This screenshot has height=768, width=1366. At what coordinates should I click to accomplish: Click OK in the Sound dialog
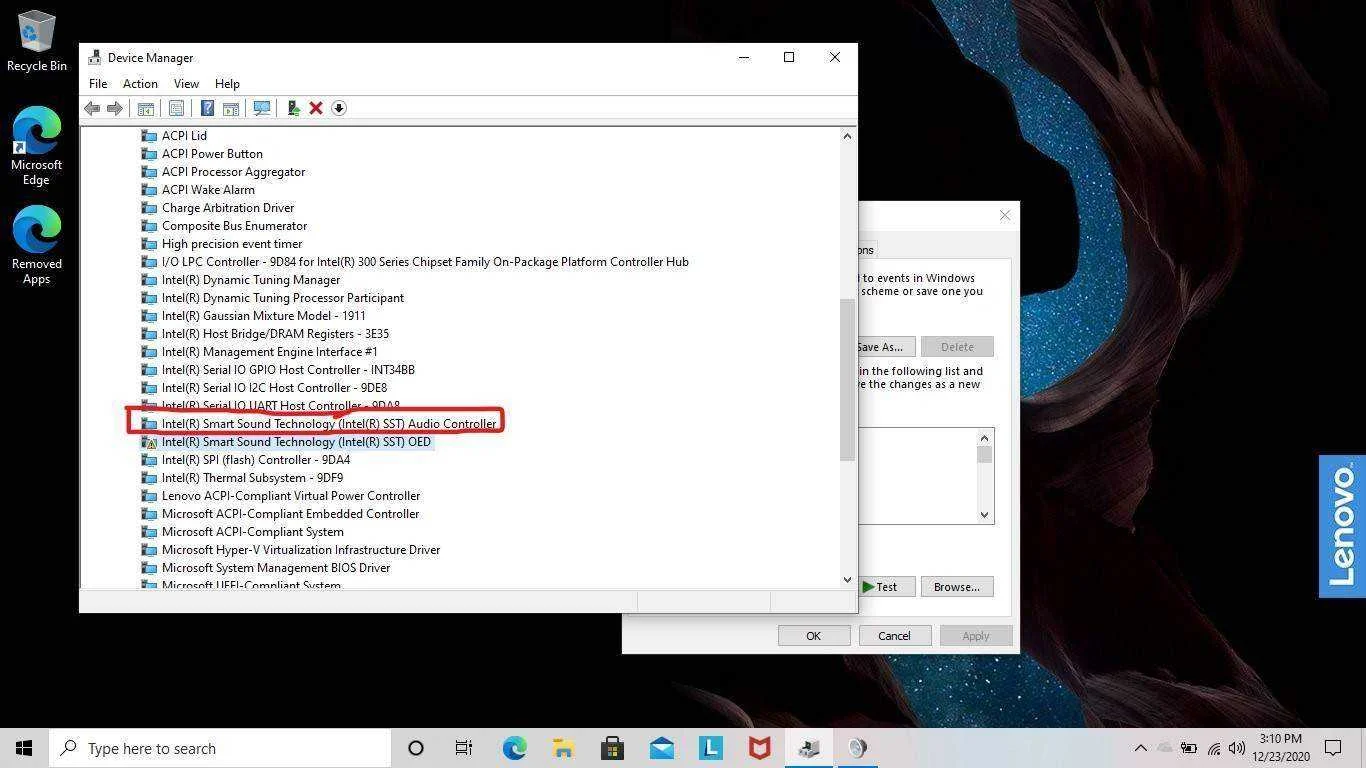pyautogui.click(x=814, y=636)
